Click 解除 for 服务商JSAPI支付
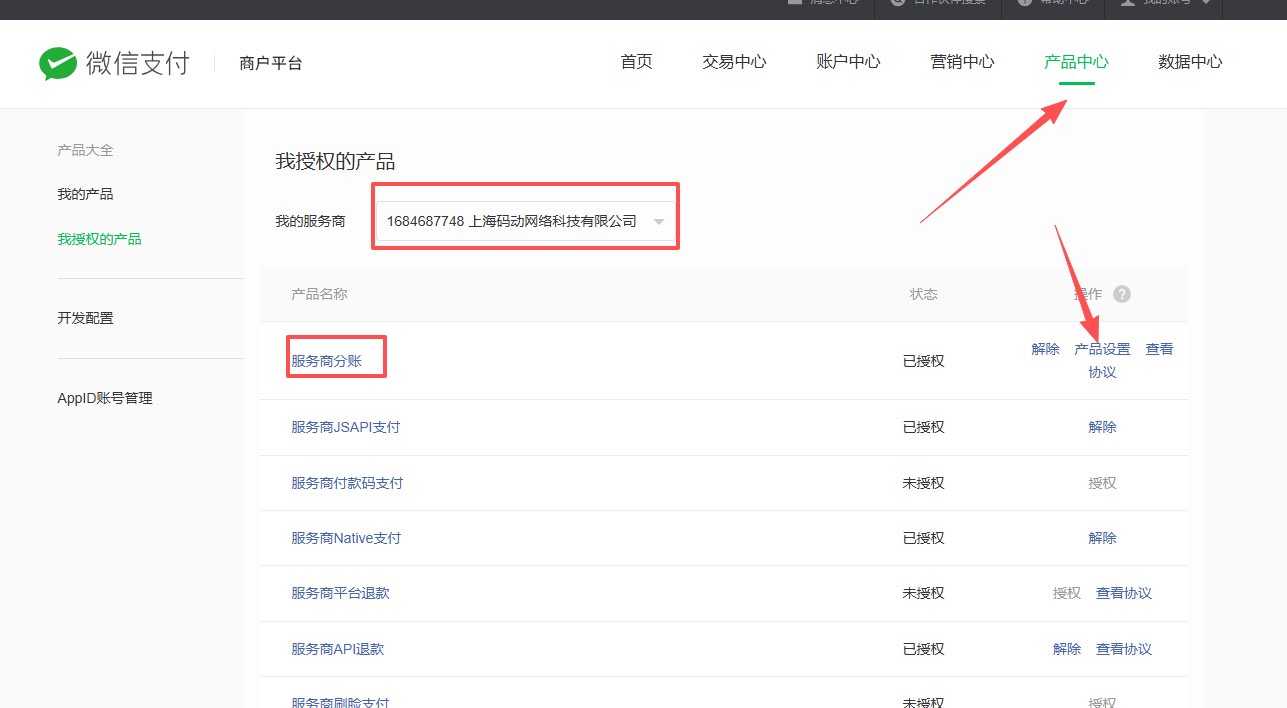Viewport: 1287px width, 708px height. (1102, 427)
